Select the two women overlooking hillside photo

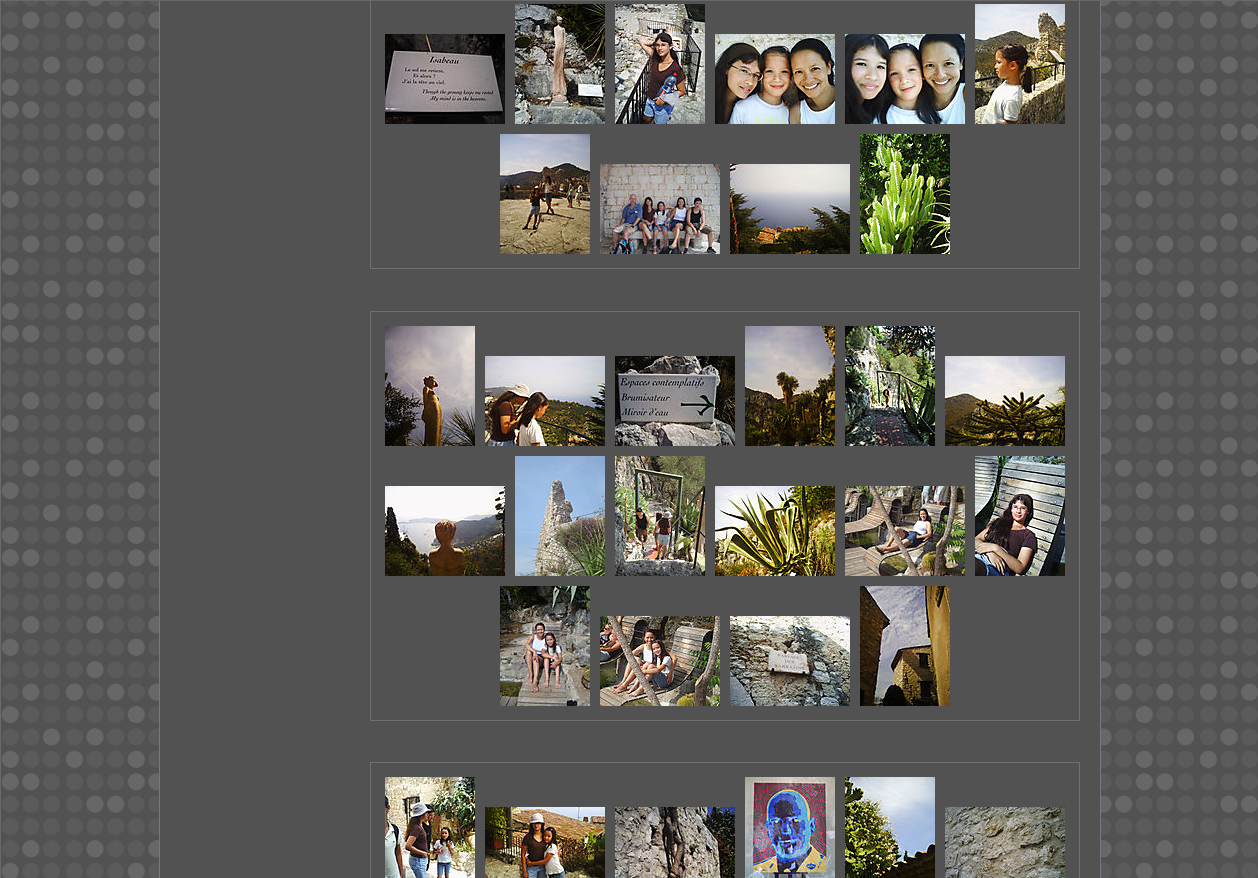544,401
